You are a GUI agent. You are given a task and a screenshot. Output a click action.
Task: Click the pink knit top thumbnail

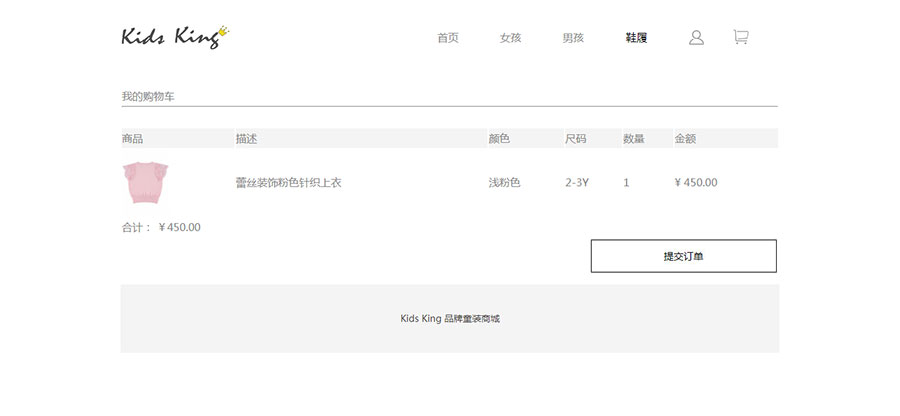tap(145, 182)
